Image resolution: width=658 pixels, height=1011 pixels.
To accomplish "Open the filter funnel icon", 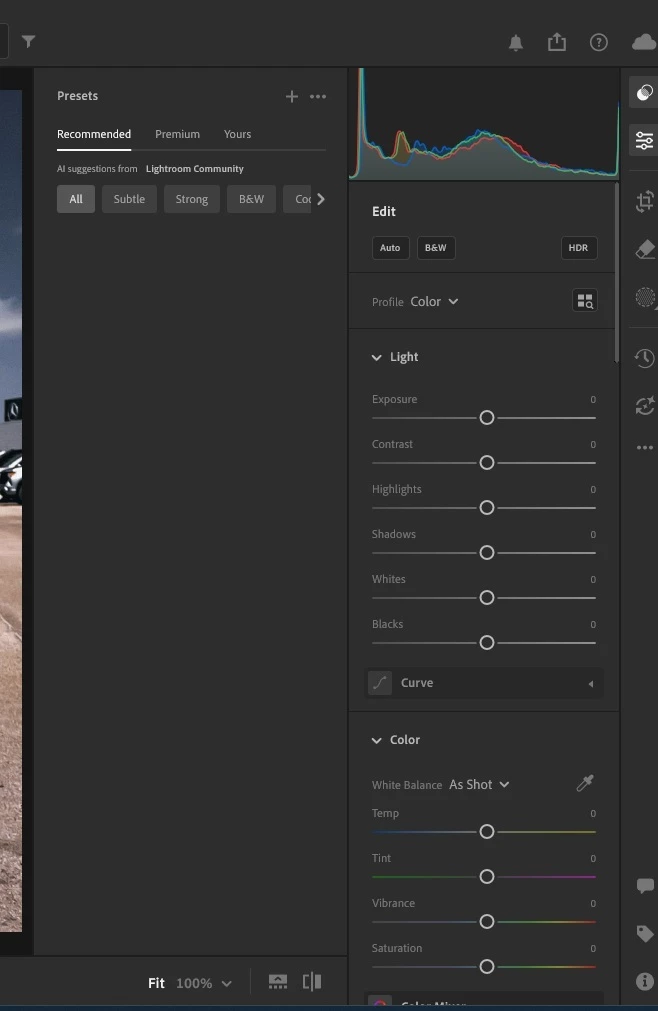I will (28, 42).
